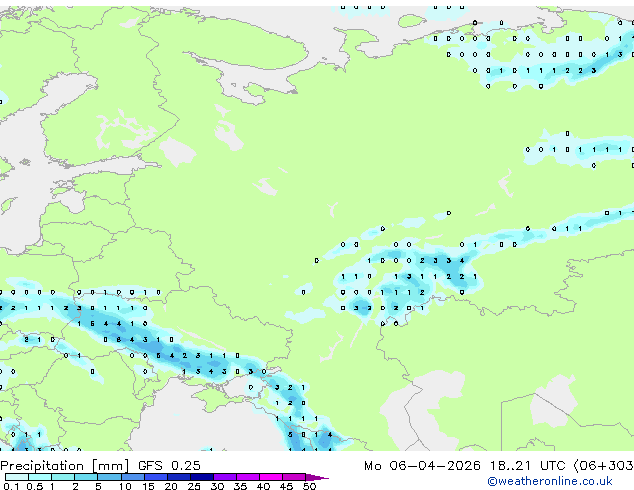634x490 pixels.
Task: Select the 0.1–0.5 mm palest legend swatch
Action: pos(17,477)
